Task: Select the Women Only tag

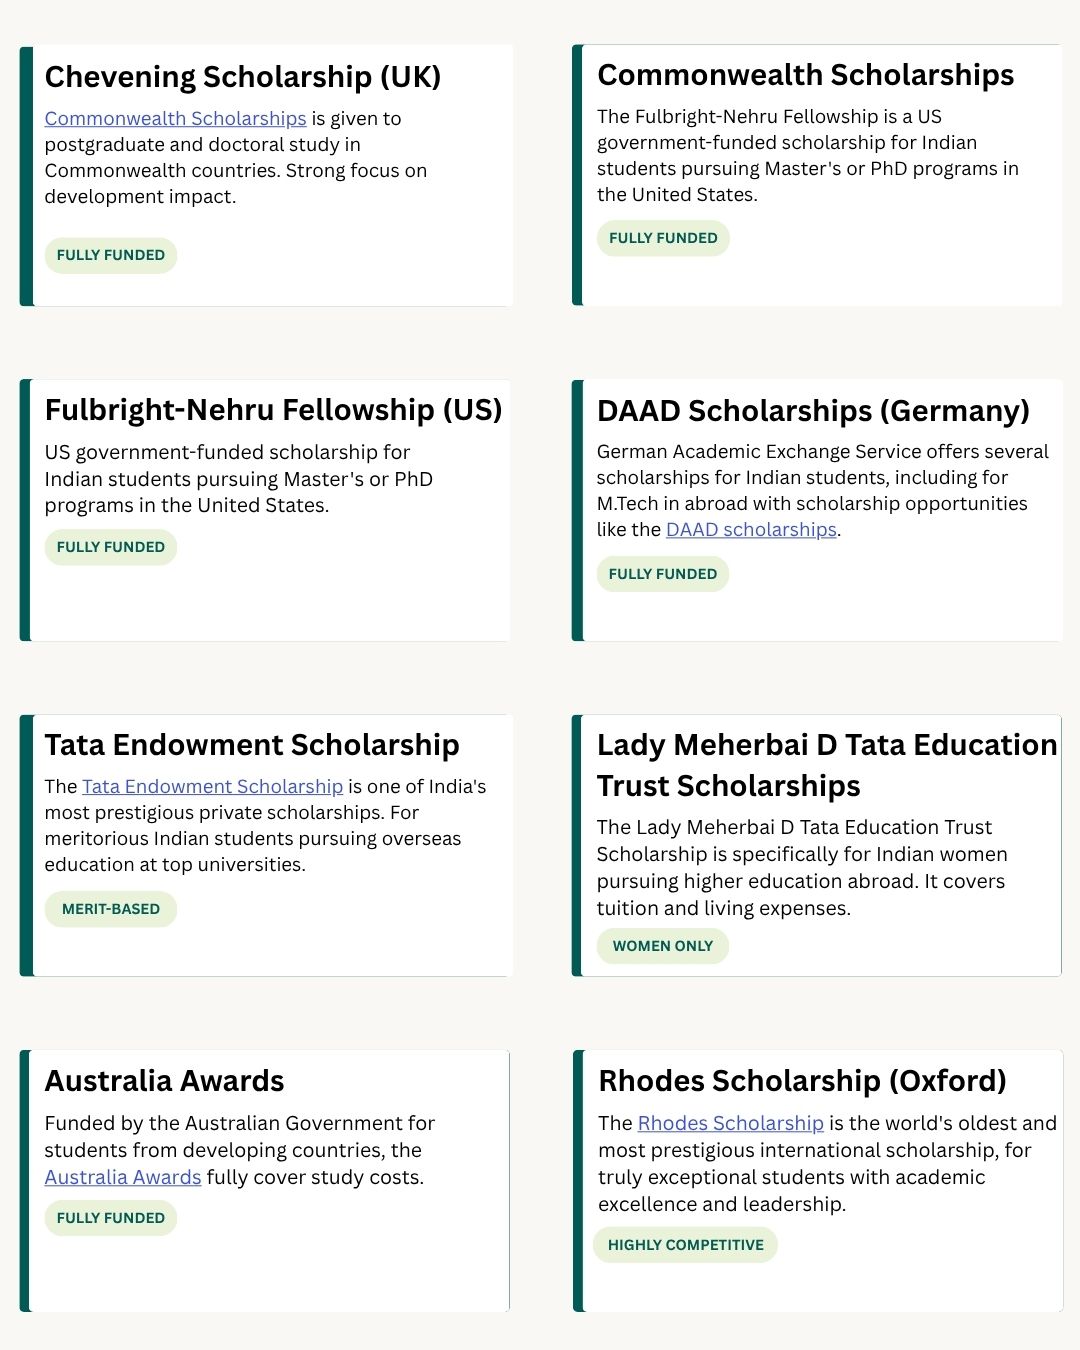Action: (663, 946)
